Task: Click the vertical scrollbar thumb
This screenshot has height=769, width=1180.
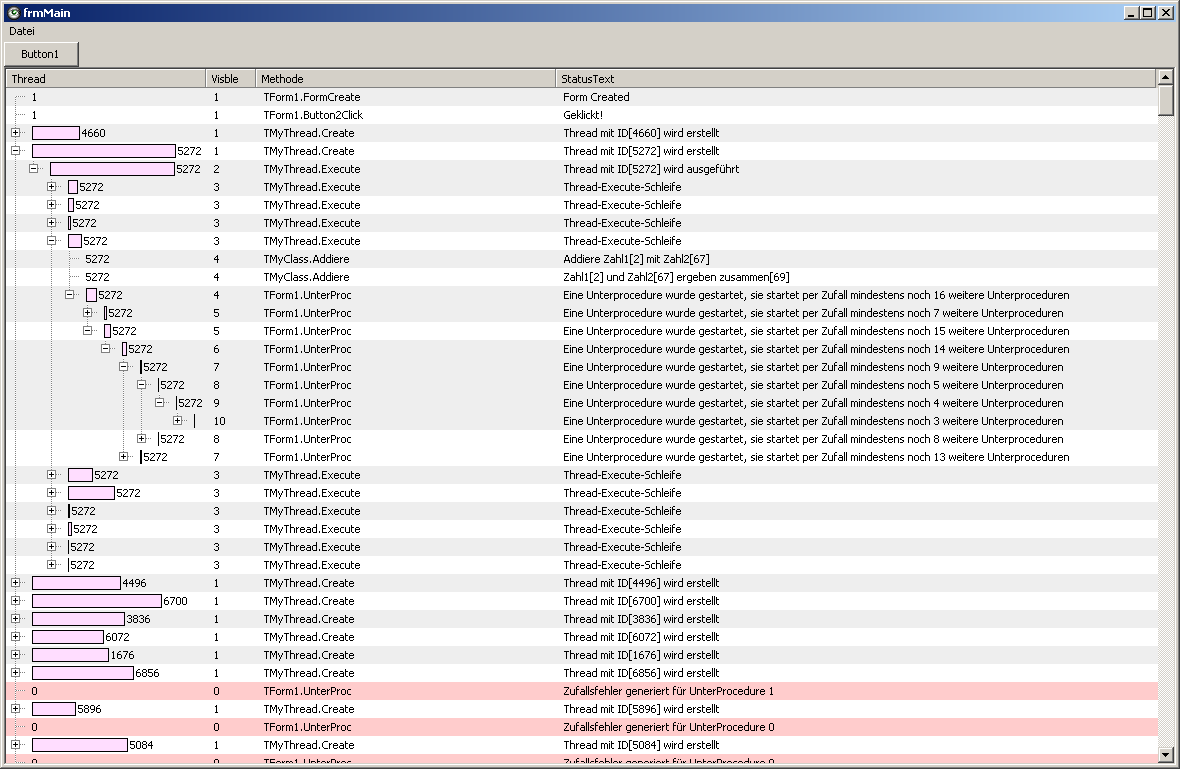Action: point(1165,100)
